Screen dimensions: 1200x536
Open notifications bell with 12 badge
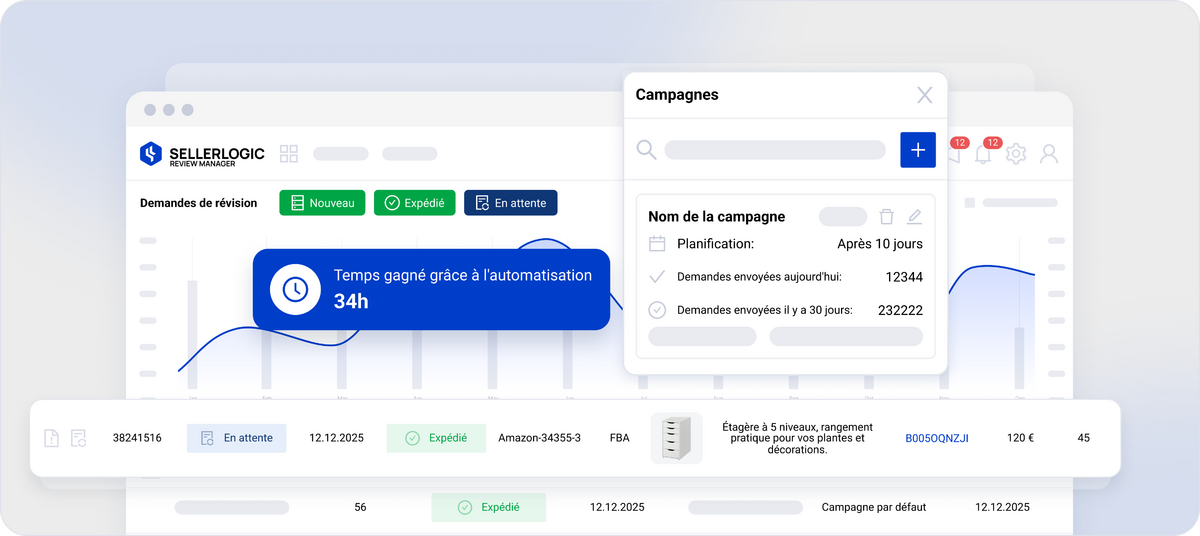[x=984, y=153]
